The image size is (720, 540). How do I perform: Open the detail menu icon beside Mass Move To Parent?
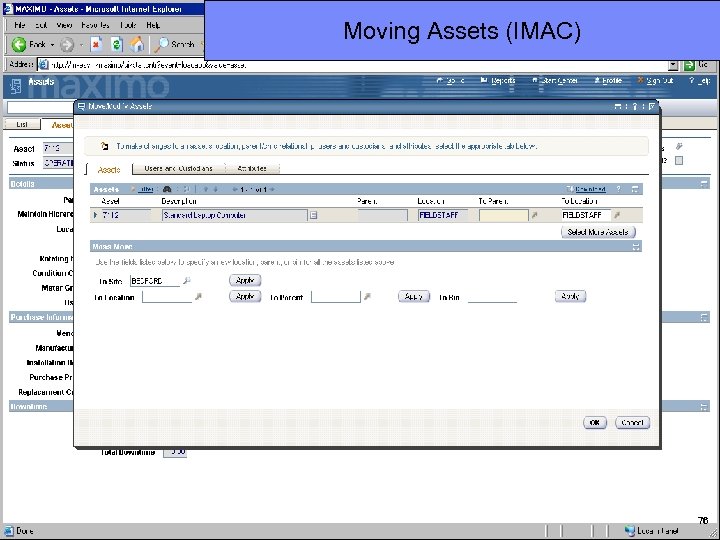pyautogui.click(x=367, y=297)
